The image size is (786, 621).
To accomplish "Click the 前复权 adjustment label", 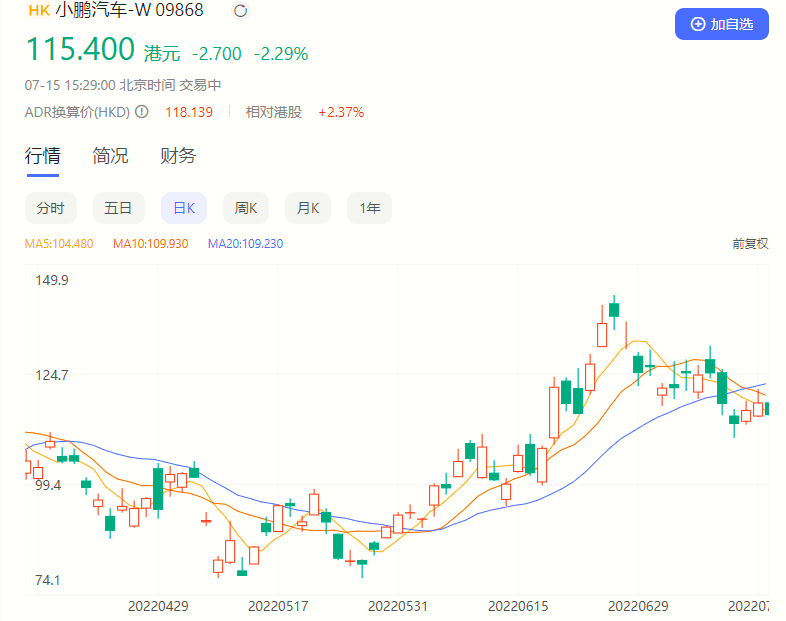I will 750,244.
